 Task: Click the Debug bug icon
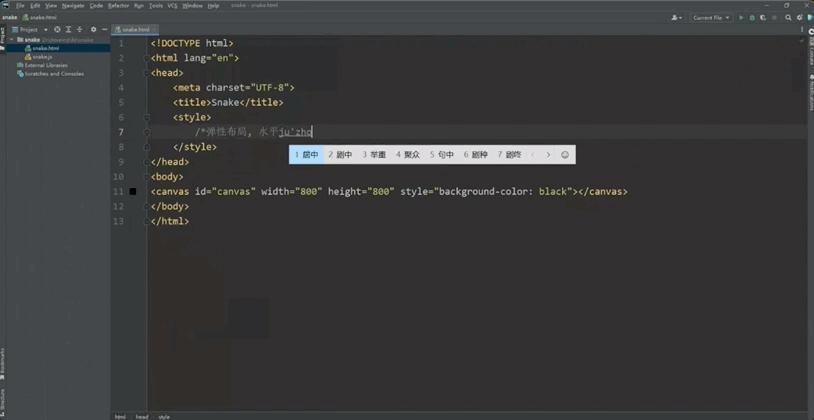pos(752,17)
